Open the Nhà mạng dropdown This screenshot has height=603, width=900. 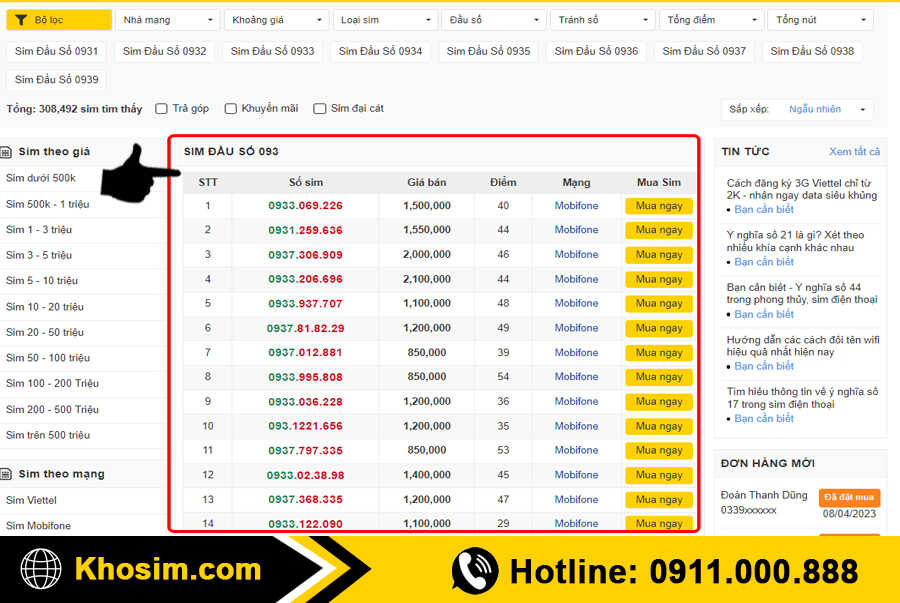(x=167, y=20)
